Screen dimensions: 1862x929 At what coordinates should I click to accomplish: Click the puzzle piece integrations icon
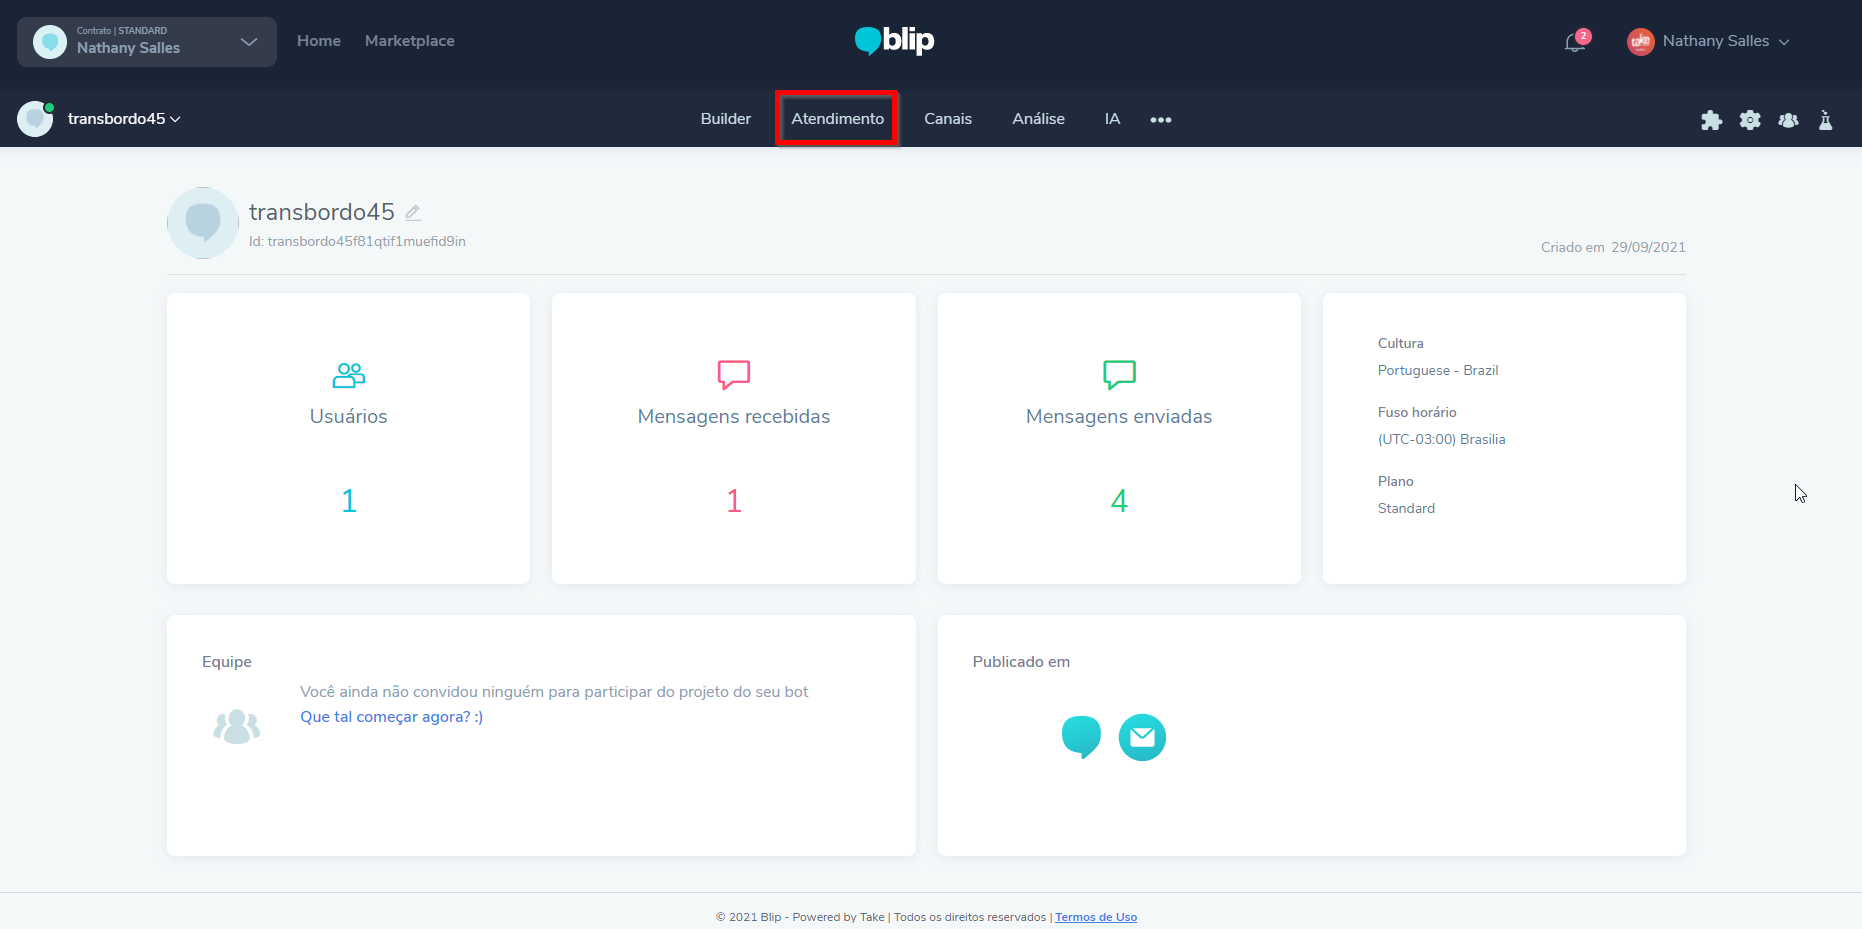pos(1711,120)
